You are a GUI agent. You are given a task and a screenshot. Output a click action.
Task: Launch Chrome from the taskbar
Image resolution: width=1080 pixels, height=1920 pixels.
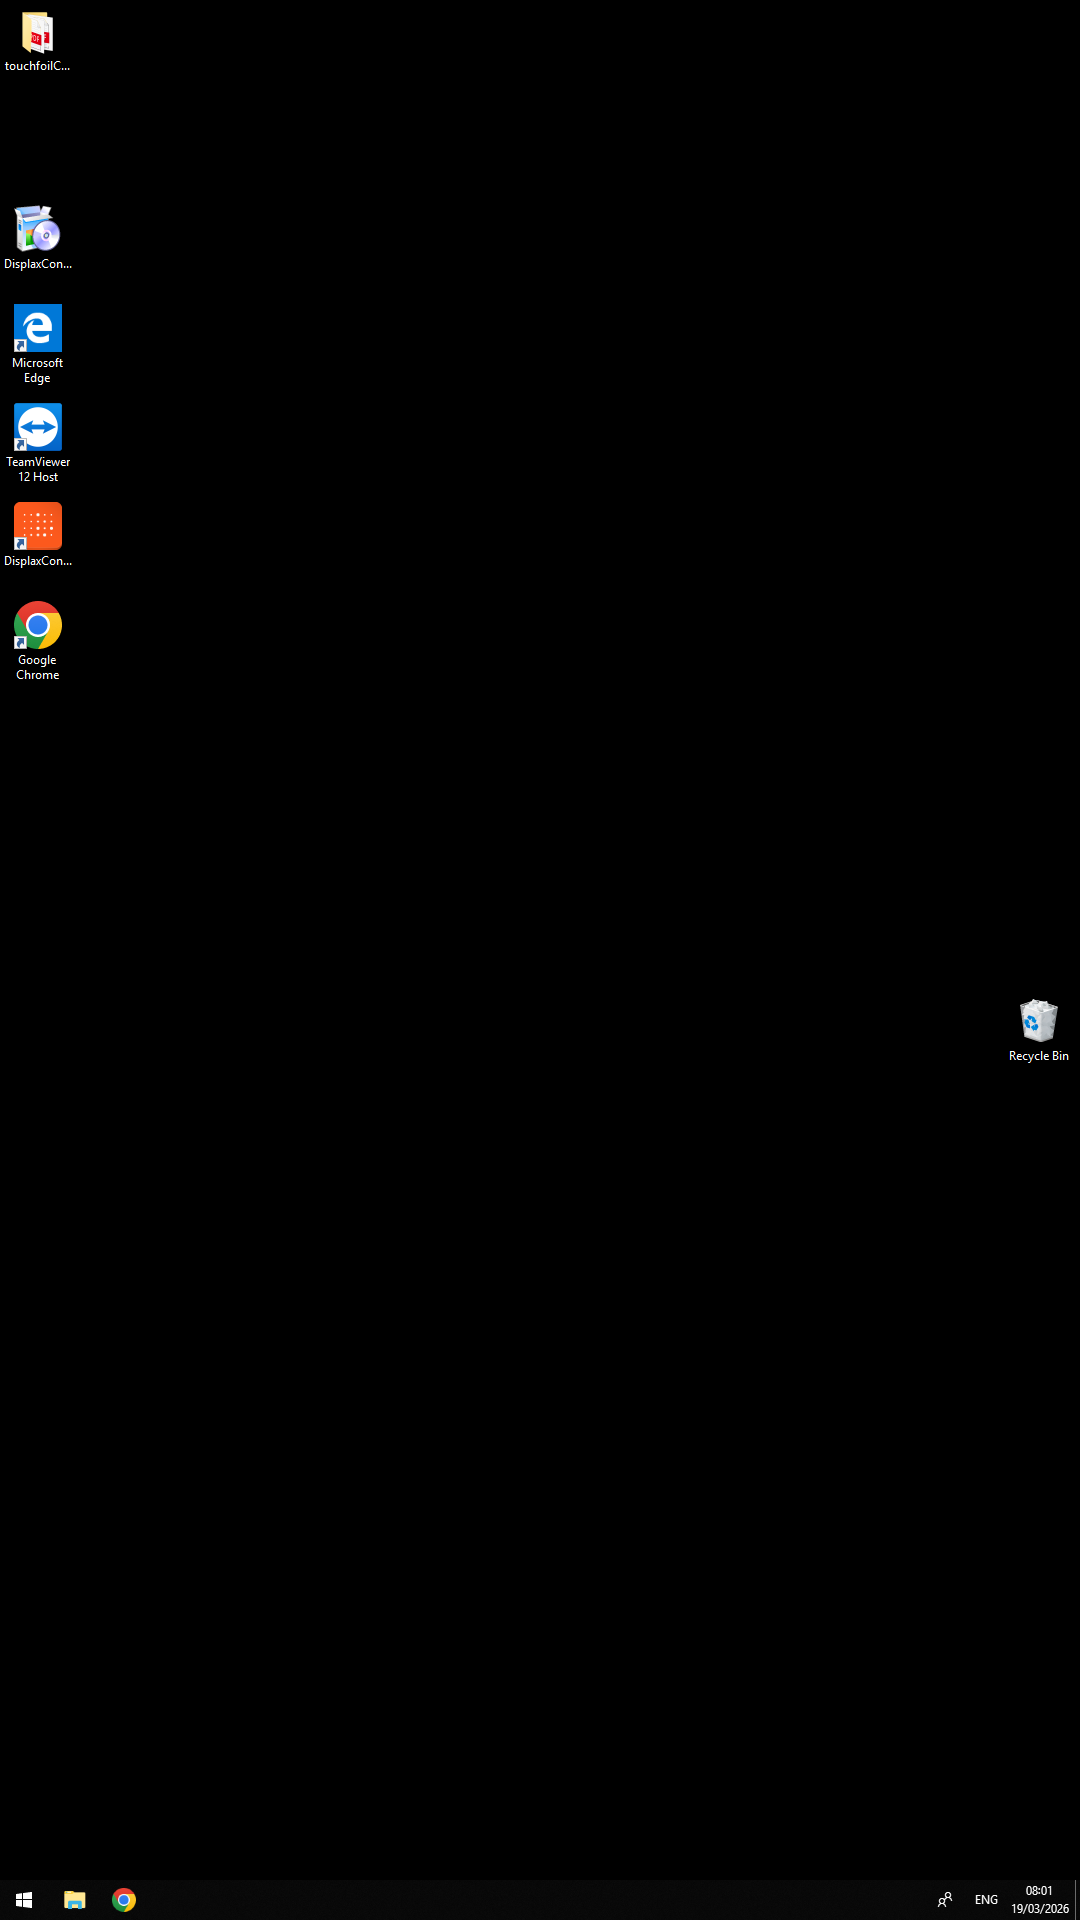tap(124, 1900)
